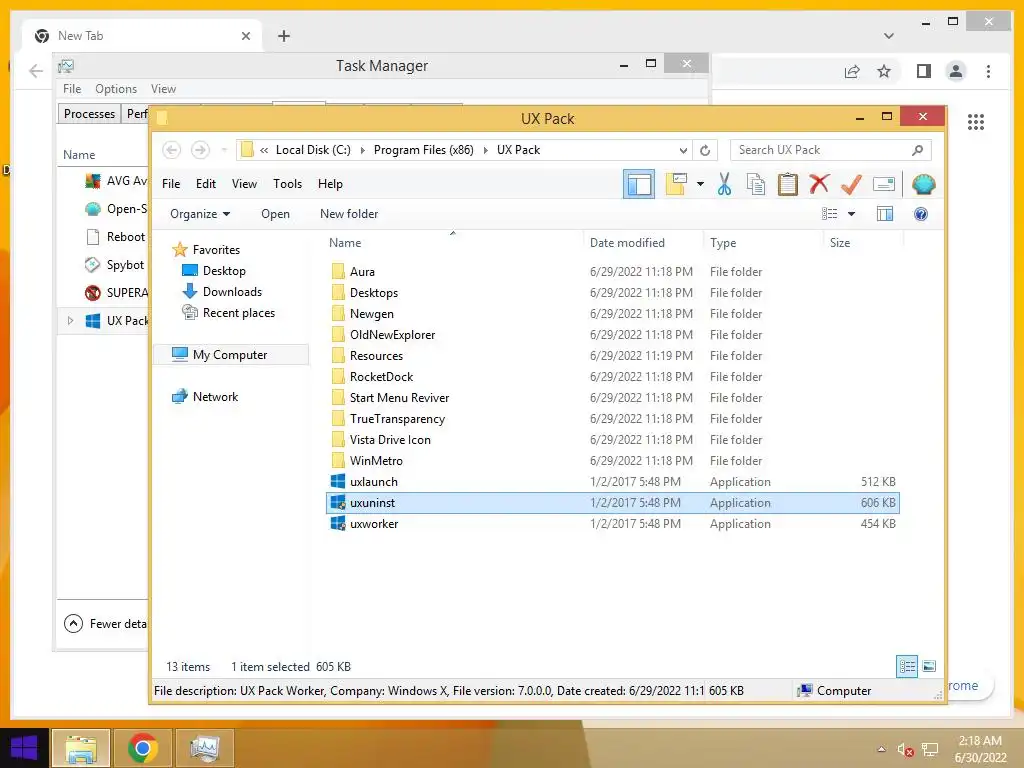The height and width of the screenshot is (768, 1024).
Task: Open dropdown arrow beside folder views icon
Action: point(700,184)
